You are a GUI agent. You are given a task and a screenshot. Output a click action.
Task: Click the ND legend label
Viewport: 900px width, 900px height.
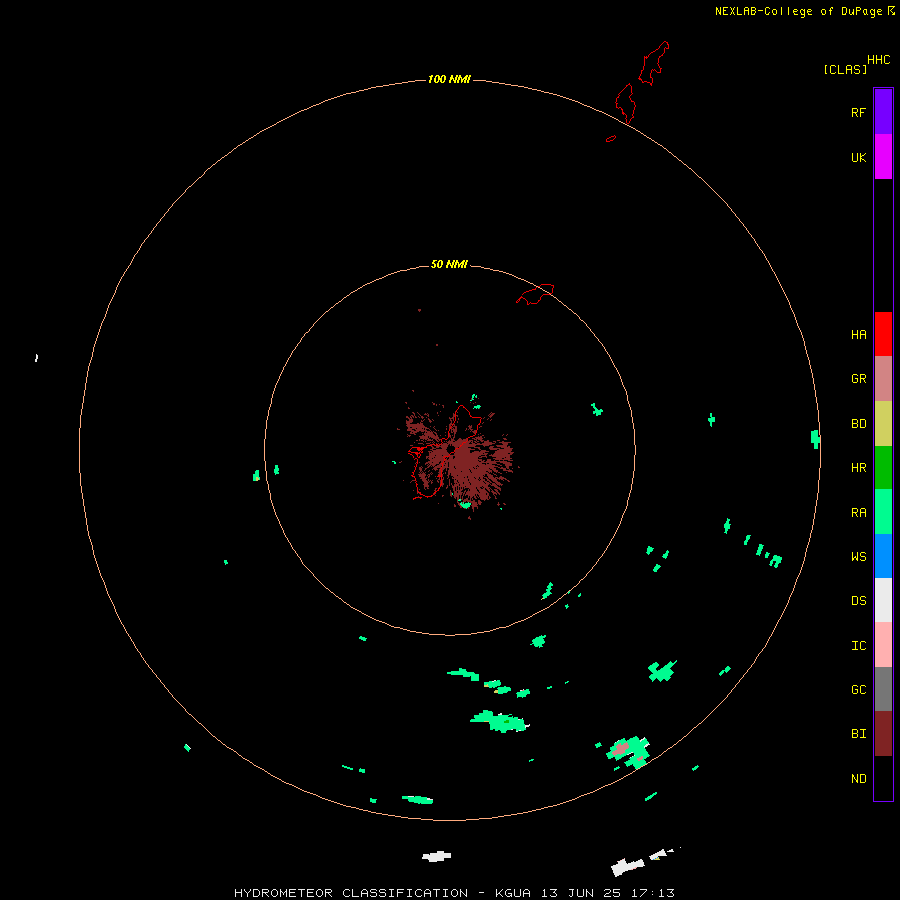[x=858, y=778]
